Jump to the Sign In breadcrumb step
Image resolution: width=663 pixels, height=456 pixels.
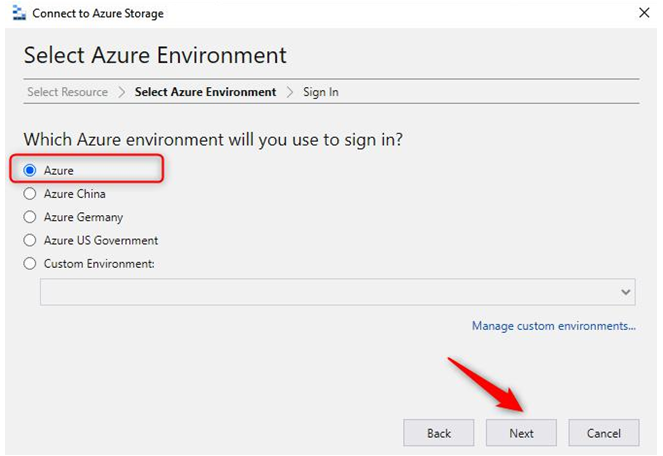pos(321,92)
